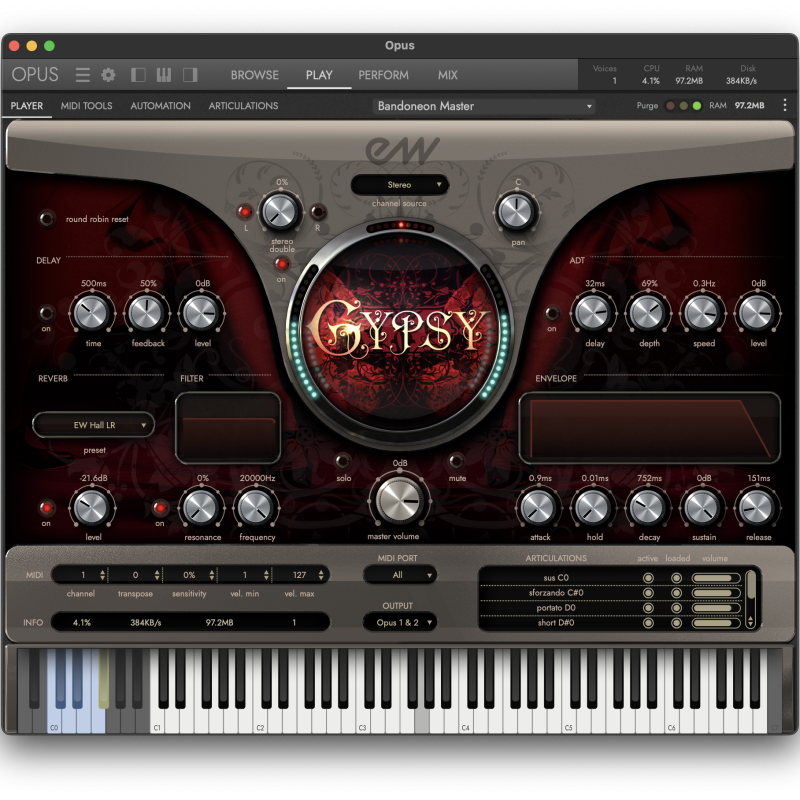Switch to the MIX page
The image size is (800, 800).
coord(447,75)
